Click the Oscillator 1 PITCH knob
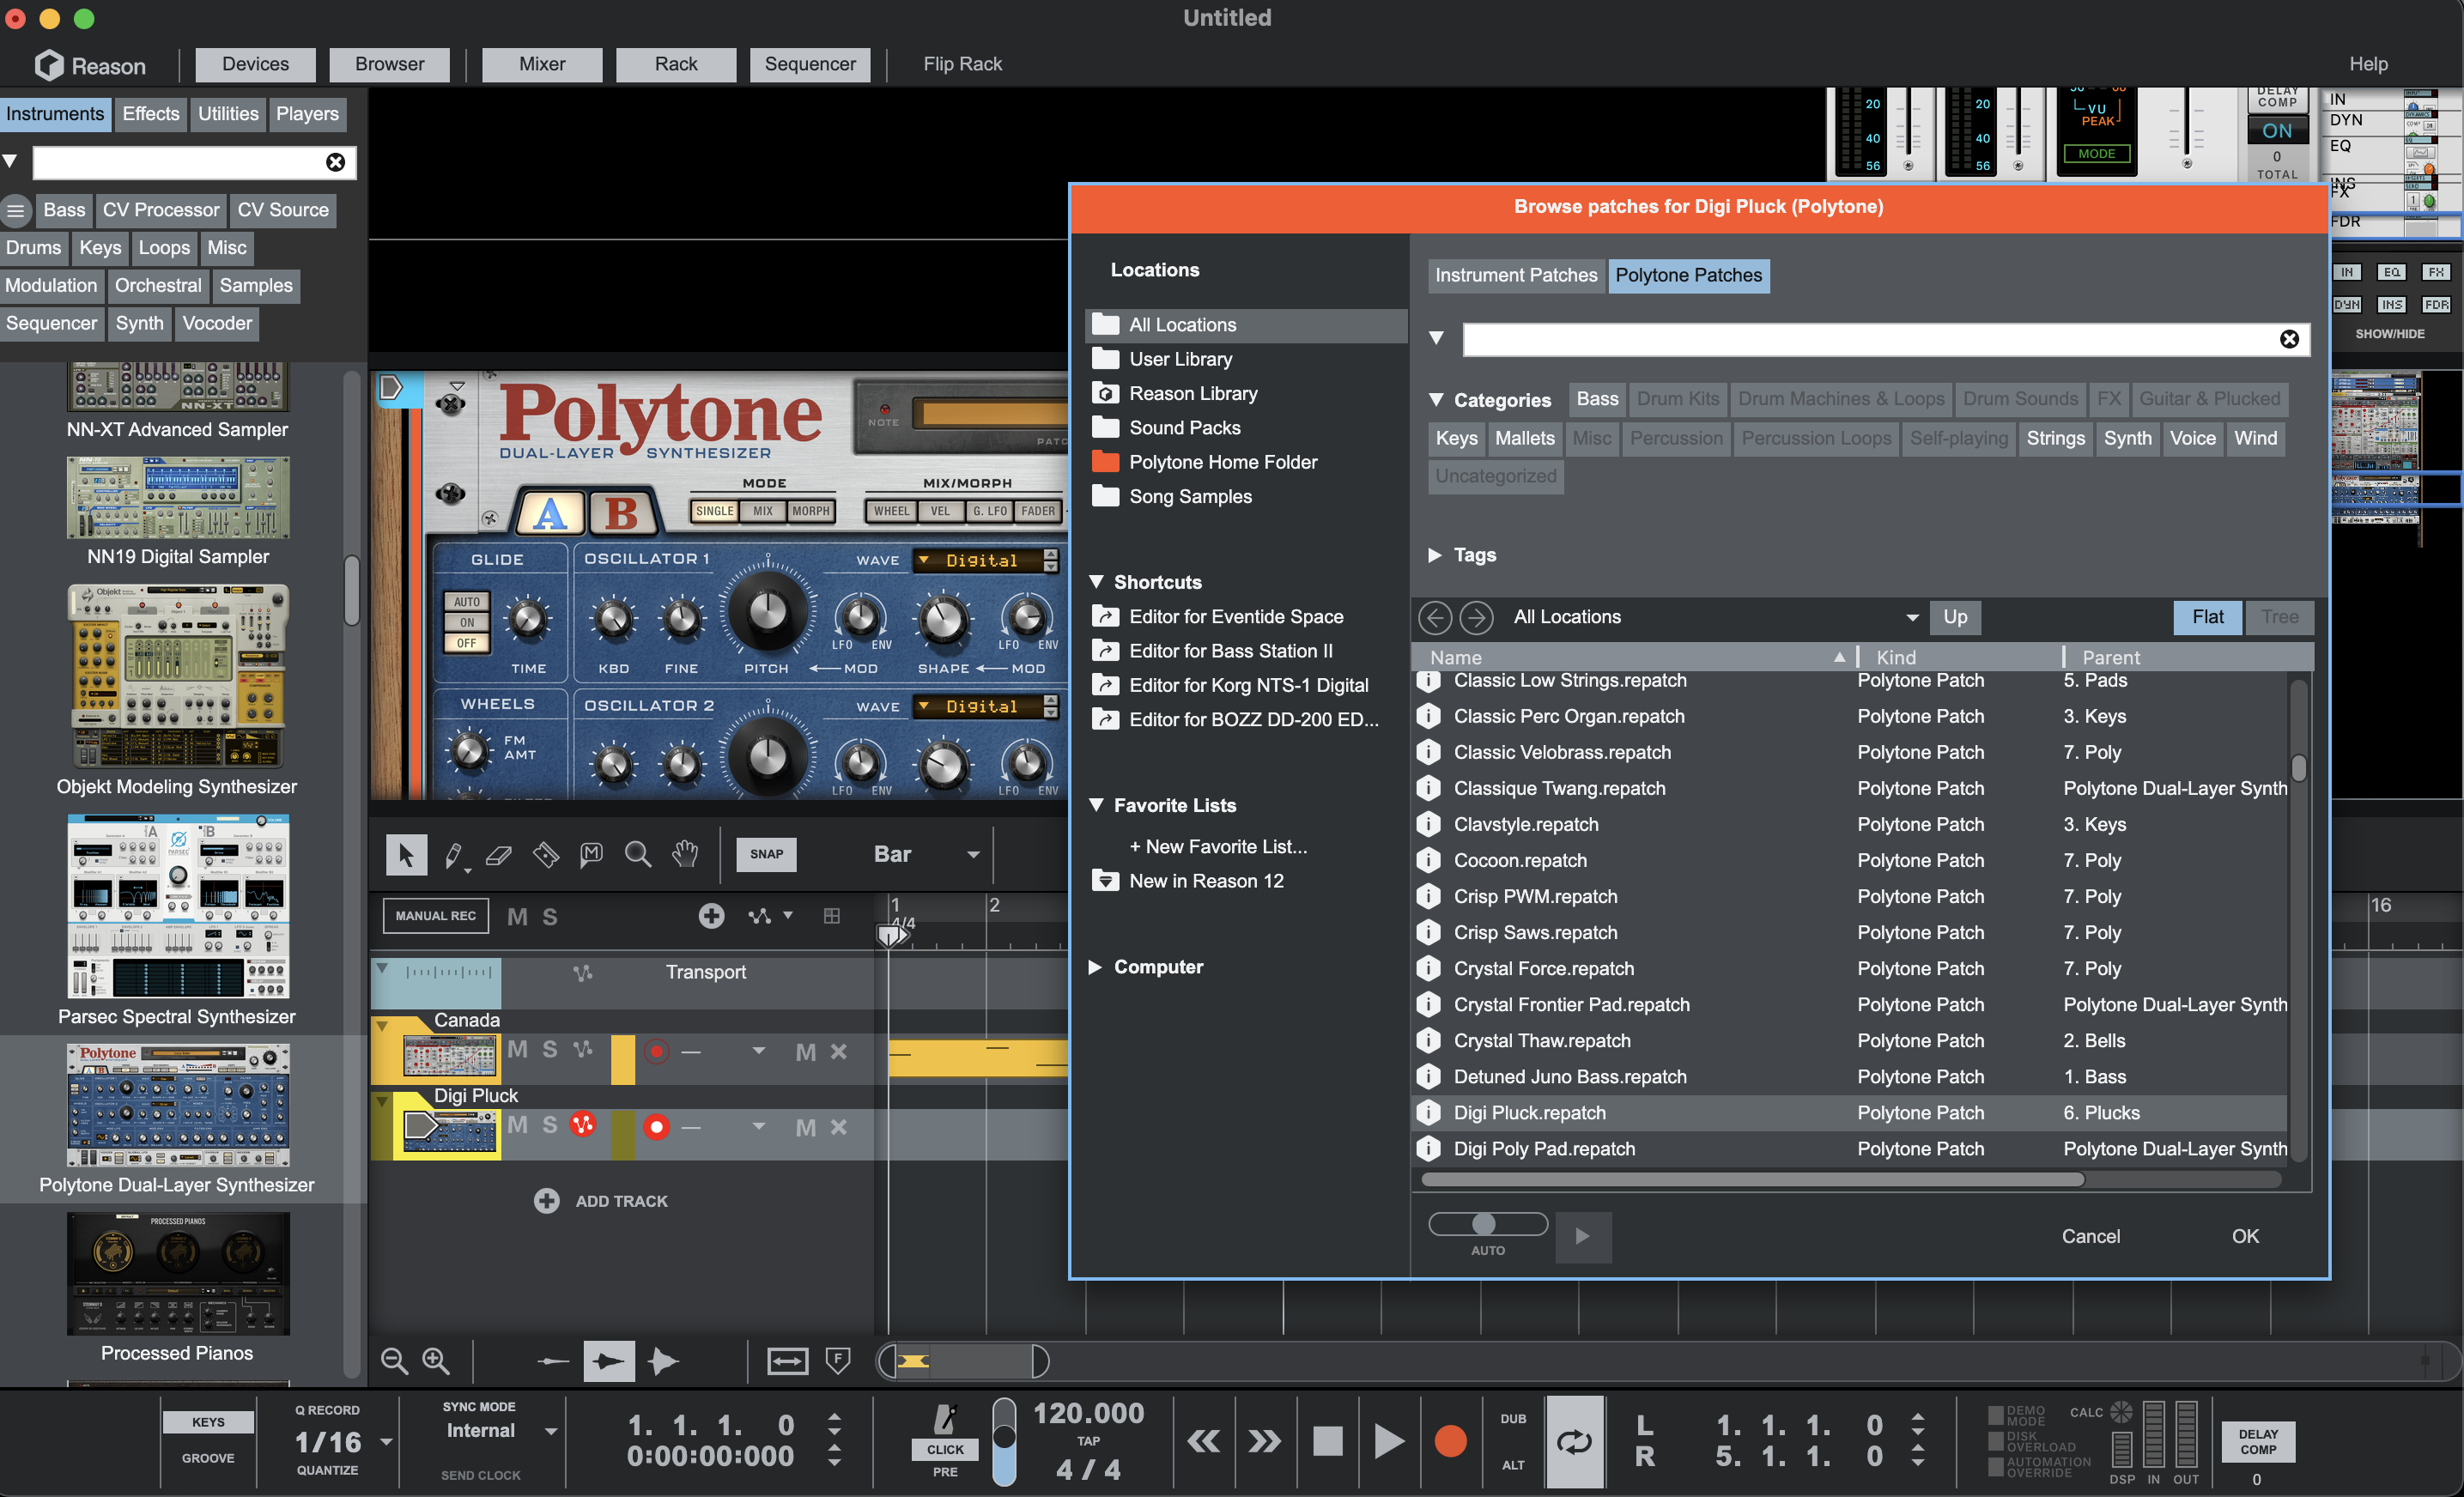Viewport: 2464px width, 1497px height. pos(767,611)
